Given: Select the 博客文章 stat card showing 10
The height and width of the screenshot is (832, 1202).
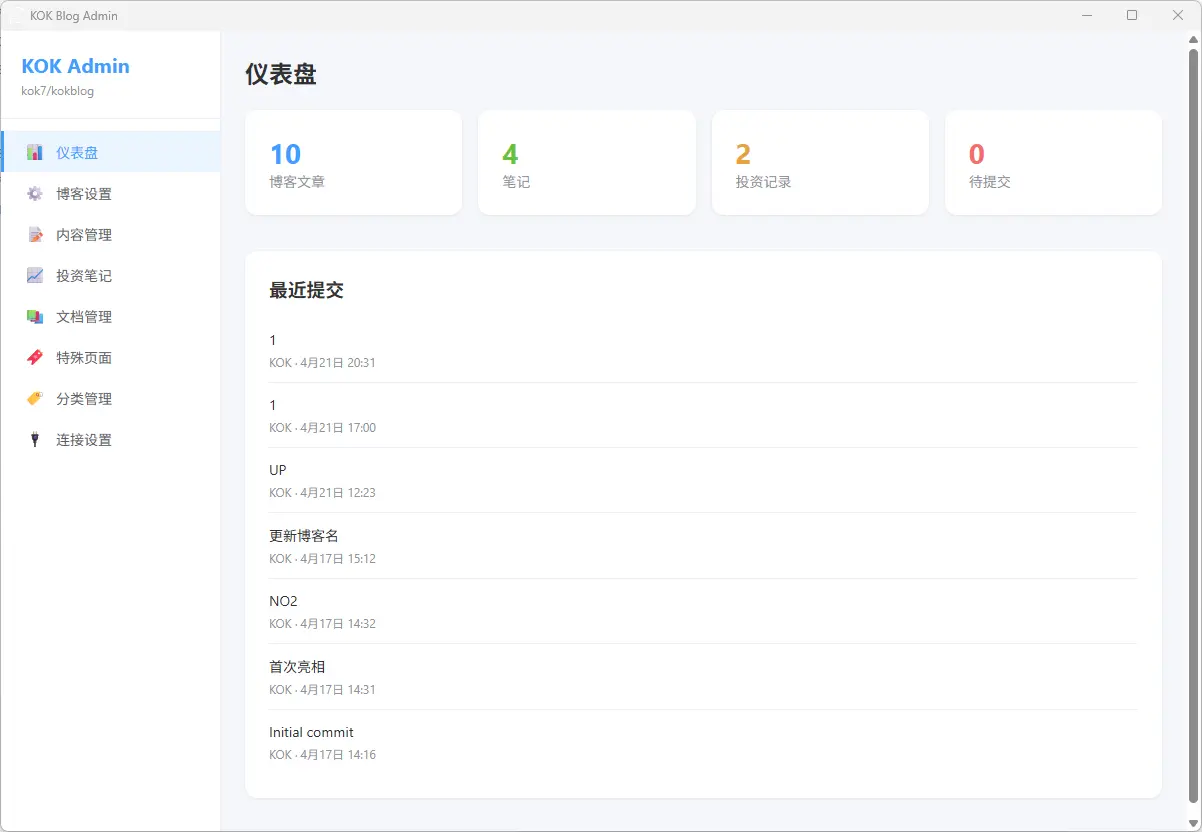Looking at the screenshot, I should tap(353, 163).
